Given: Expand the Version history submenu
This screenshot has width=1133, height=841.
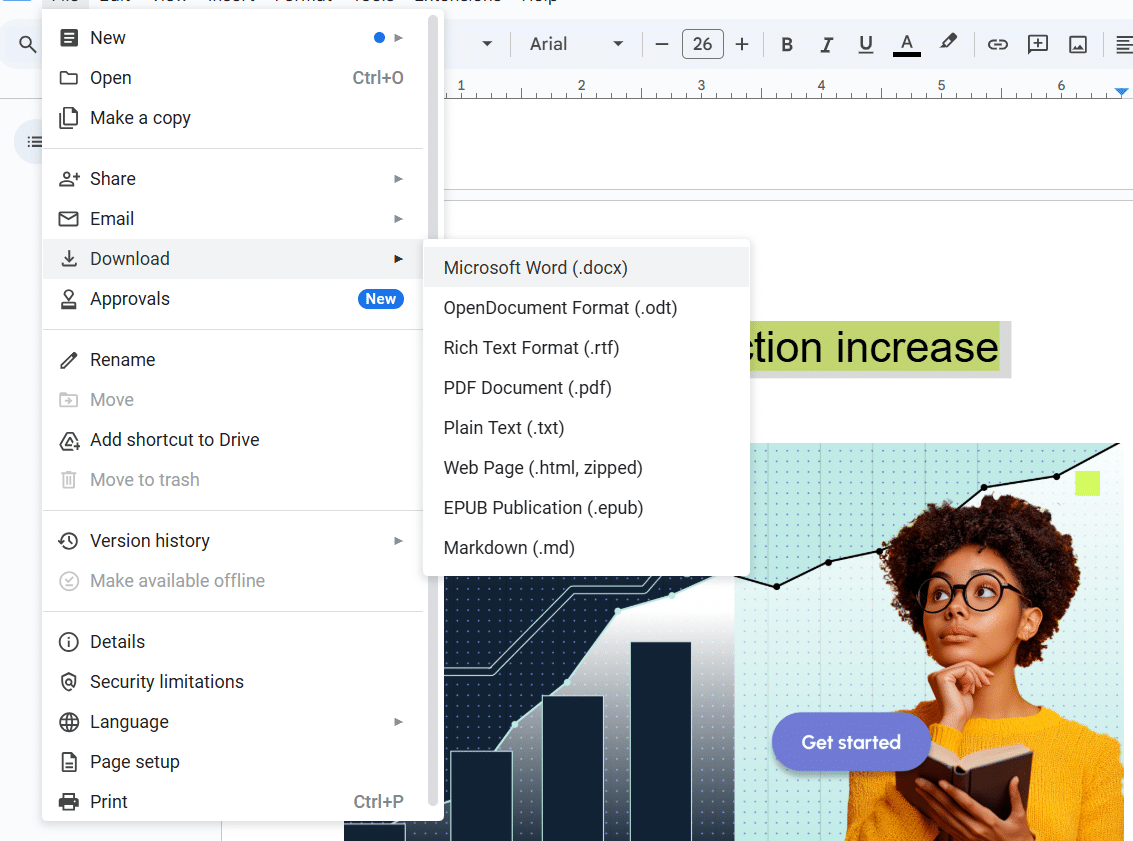Looking at the screenshot, I should [233, 540].
